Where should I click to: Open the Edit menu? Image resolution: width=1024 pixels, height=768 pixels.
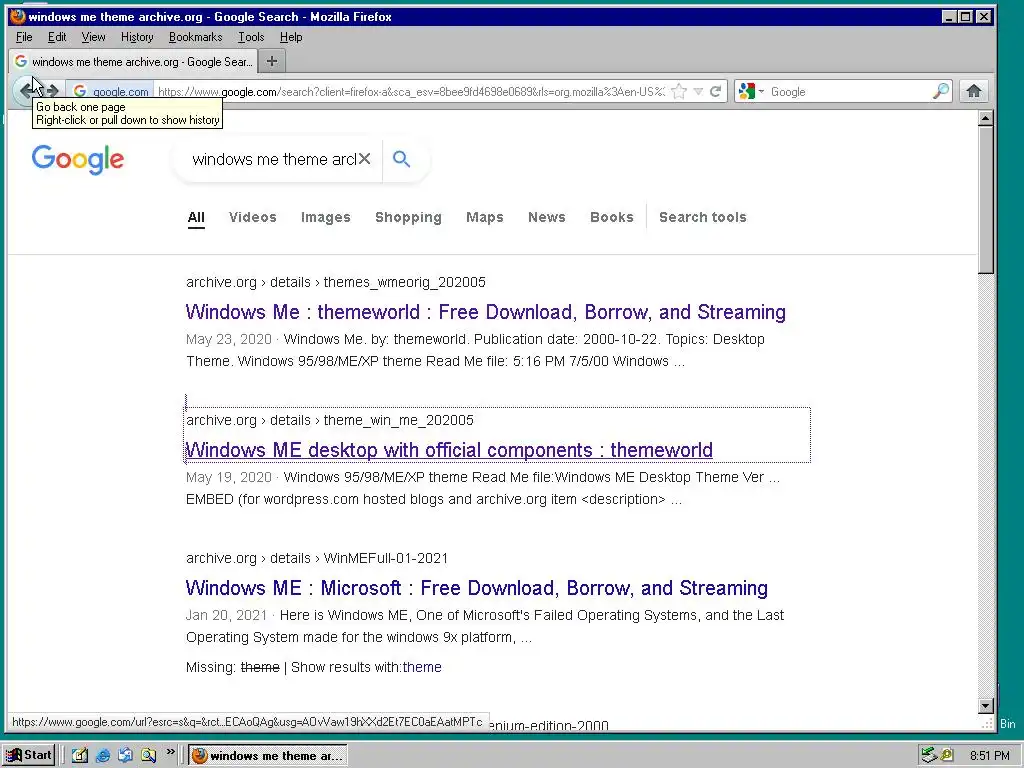tap(57, 37)
